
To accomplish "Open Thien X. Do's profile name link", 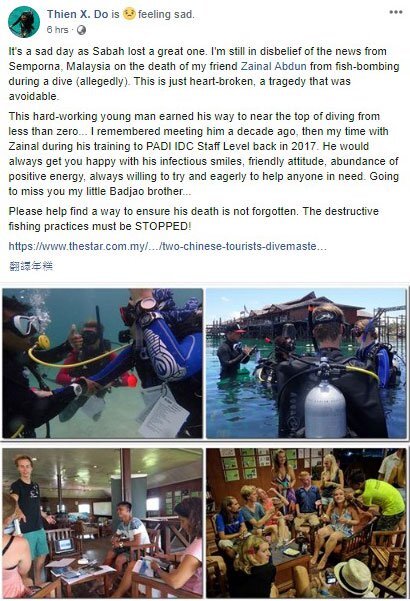I will click(78, 14).
